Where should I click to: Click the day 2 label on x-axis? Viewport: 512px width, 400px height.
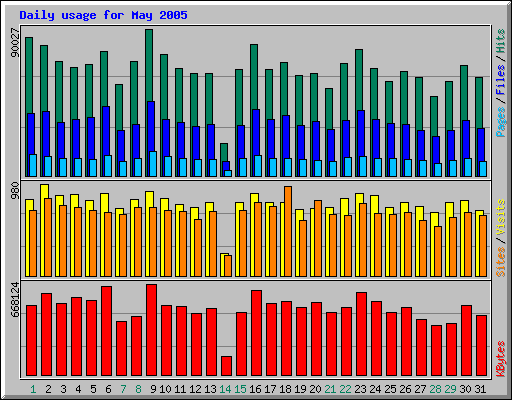pos(48,389)
